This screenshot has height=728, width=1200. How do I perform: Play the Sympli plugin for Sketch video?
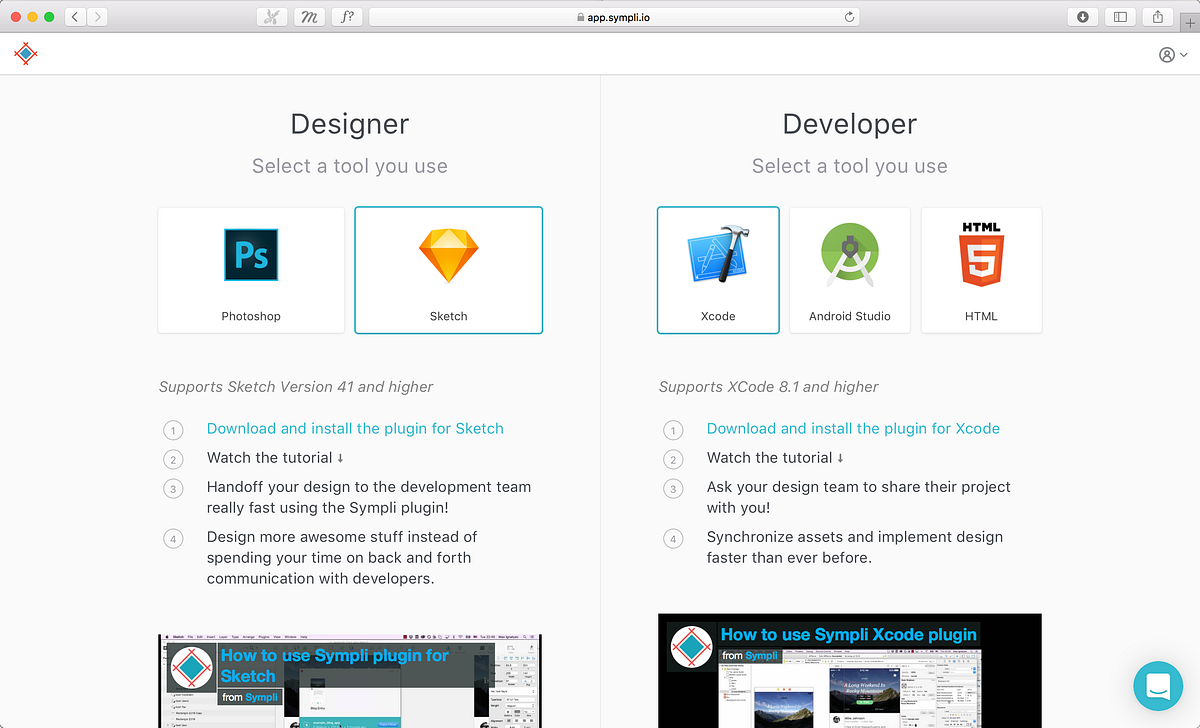pos(349,681)
